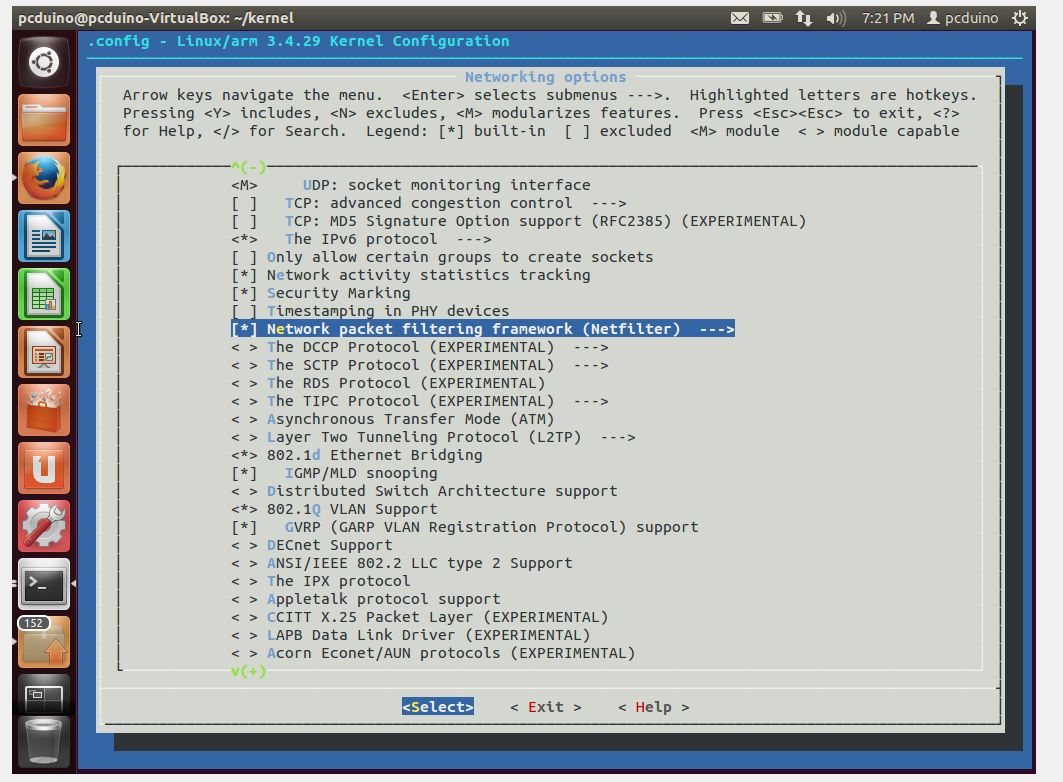Screen dimensions: 1063x782
Task: Open the Ubuntu Dash home launcher
Action: click(x=43, y=63)
